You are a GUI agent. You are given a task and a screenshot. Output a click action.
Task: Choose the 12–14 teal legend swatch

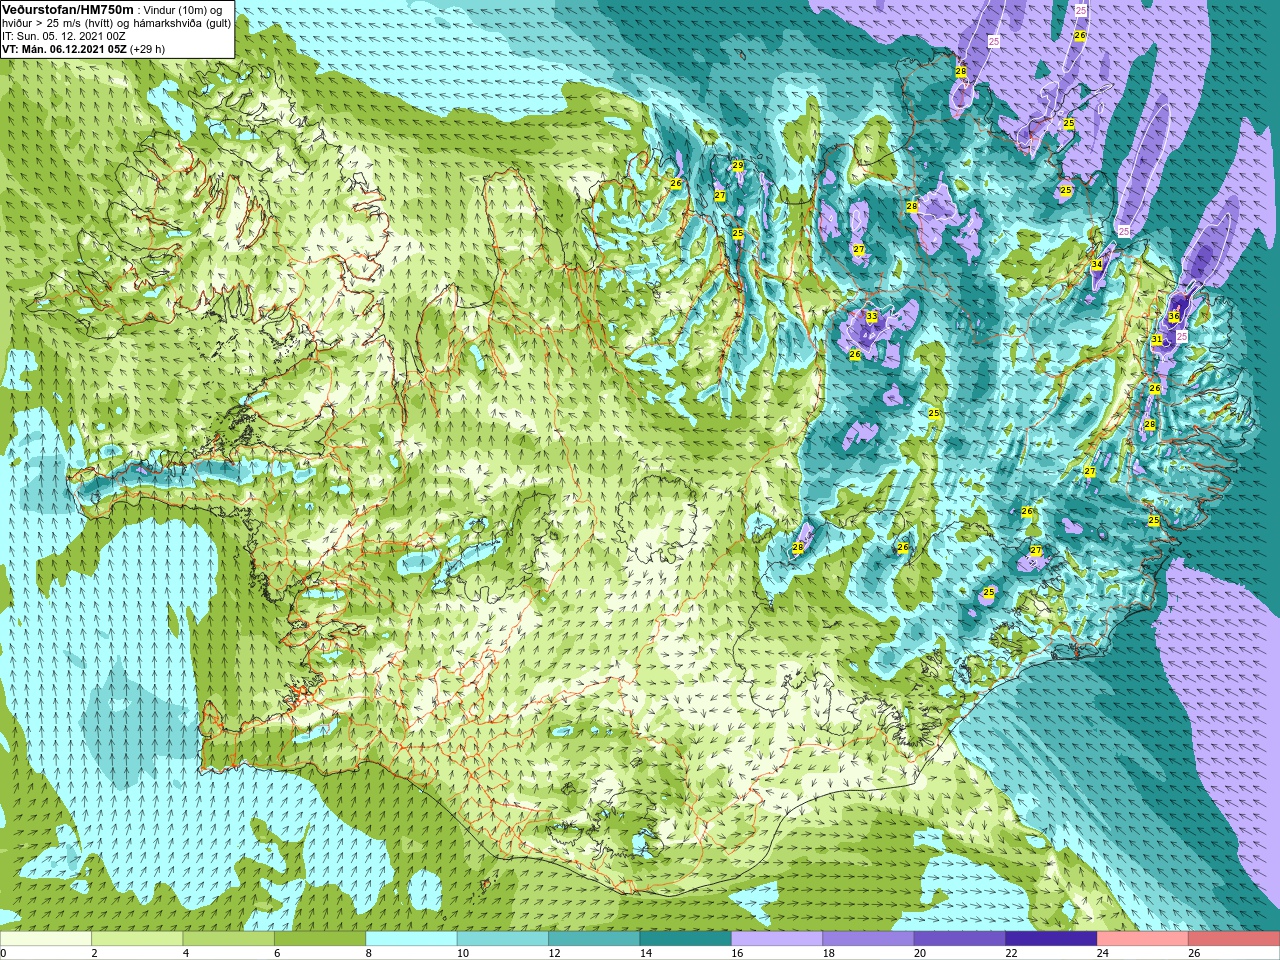[x=594, y=939]
